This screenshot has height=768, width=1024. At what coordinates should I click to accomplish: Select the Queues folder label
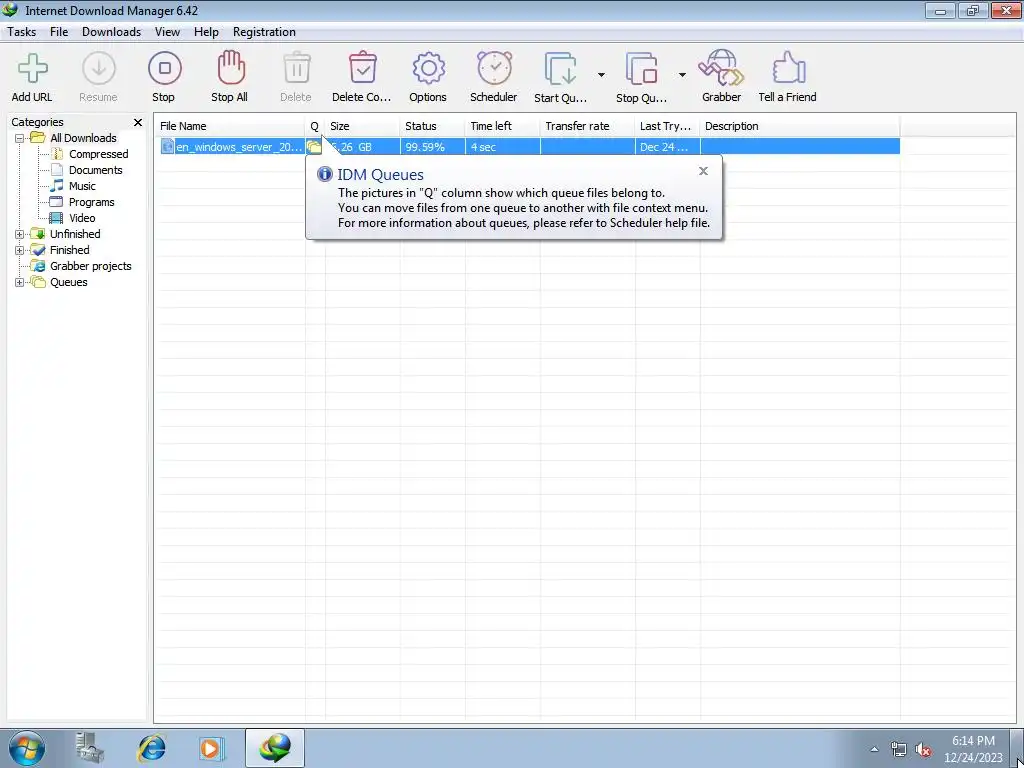(69, 282)
